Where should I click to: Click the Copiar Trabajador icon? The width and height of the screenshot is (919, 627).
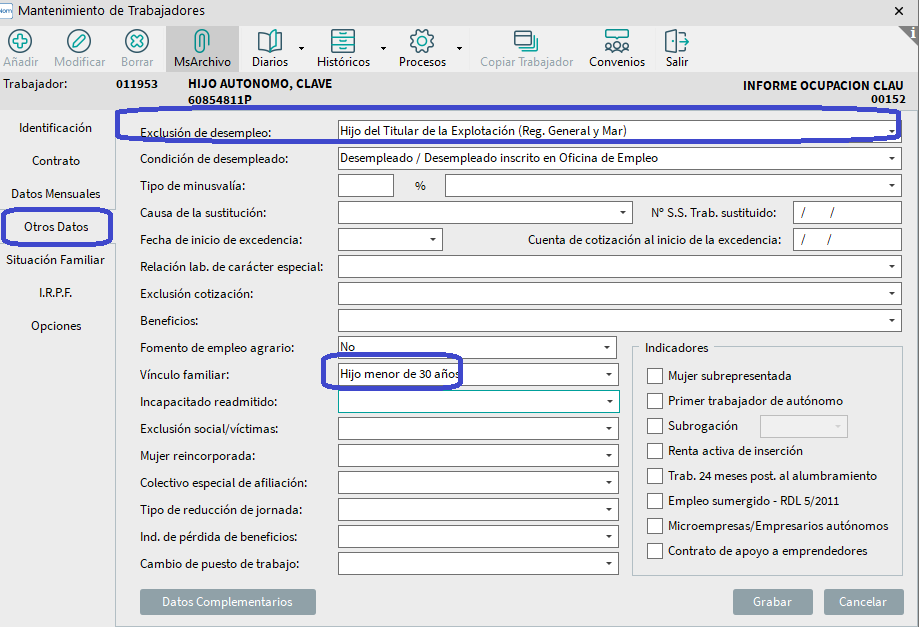[x=526, y=42]
